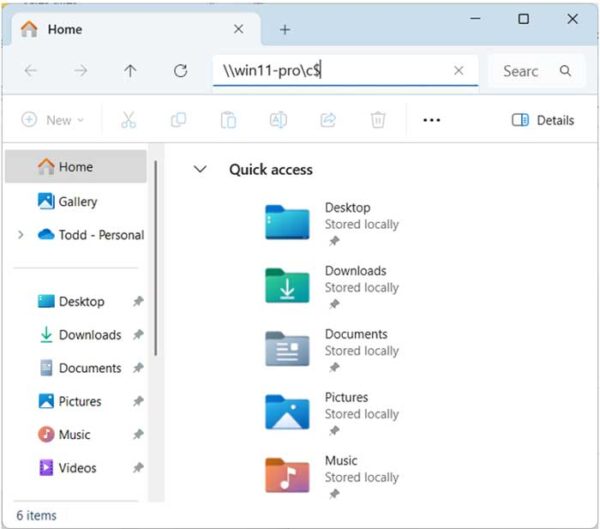Click the Rename toolbar icon
The height and width of the screenshot is (529, 600).
coord(278,120)
